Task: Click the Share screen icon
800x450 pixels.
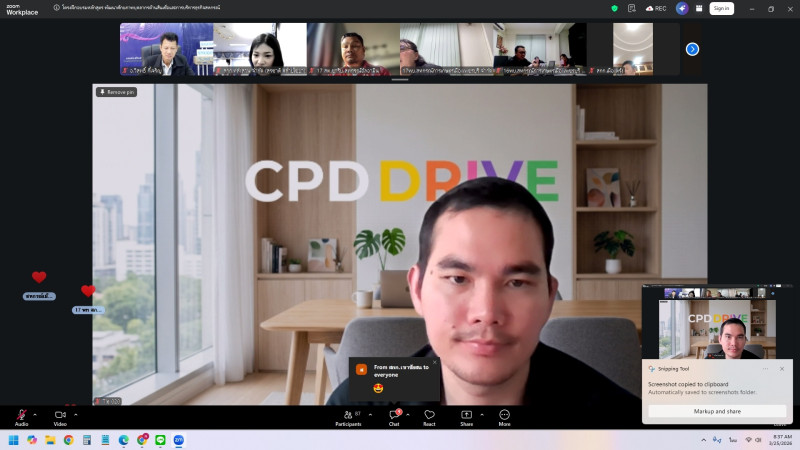Action: pyautogui.click(x=466, y=415)
